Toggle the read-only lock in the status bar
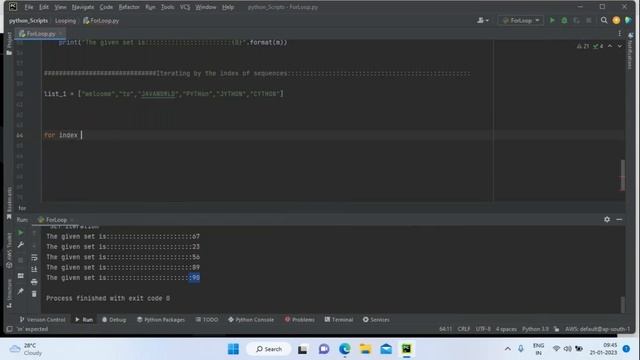The width and height of the screenshot is (640, 360). (x=556, y=329)
